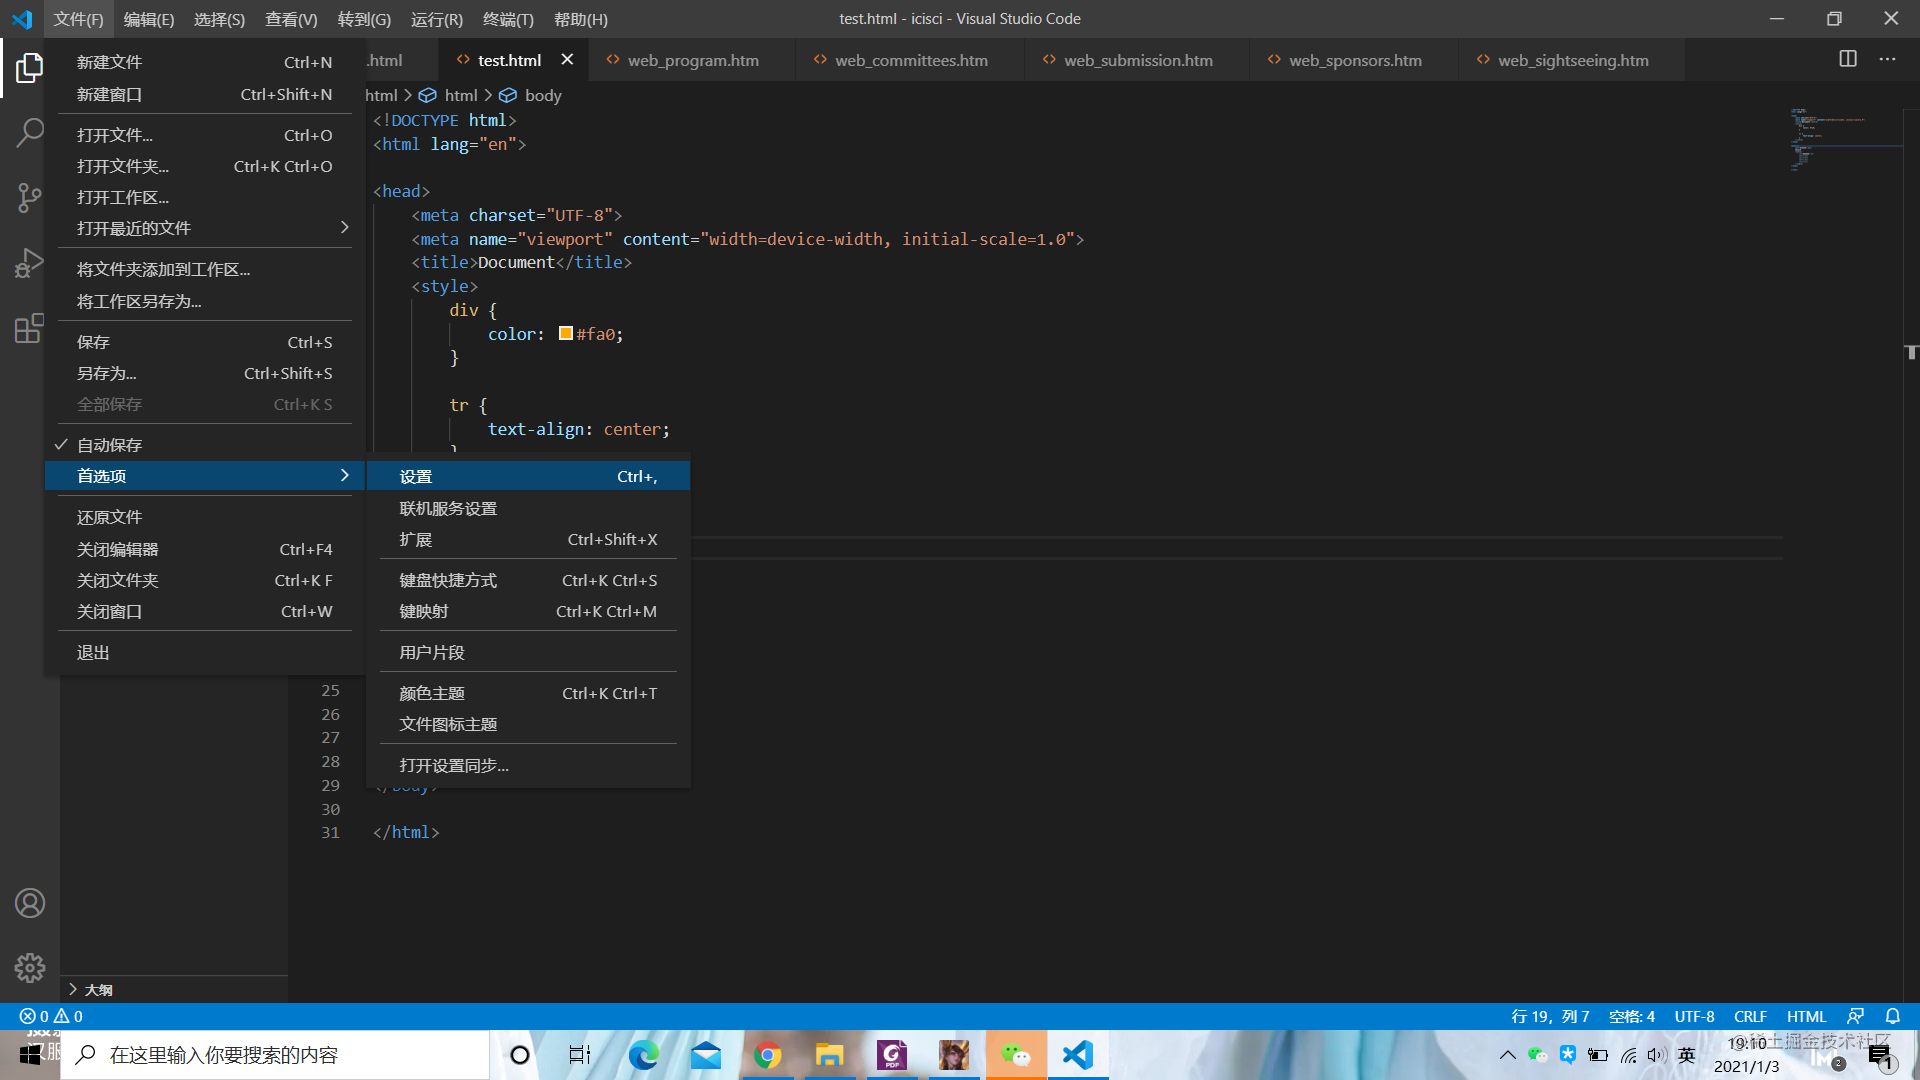Viewport: 1920px width, 1080px height.
Task: Expand the 大纲 section in the sidebar
Action: click(100, 989)
